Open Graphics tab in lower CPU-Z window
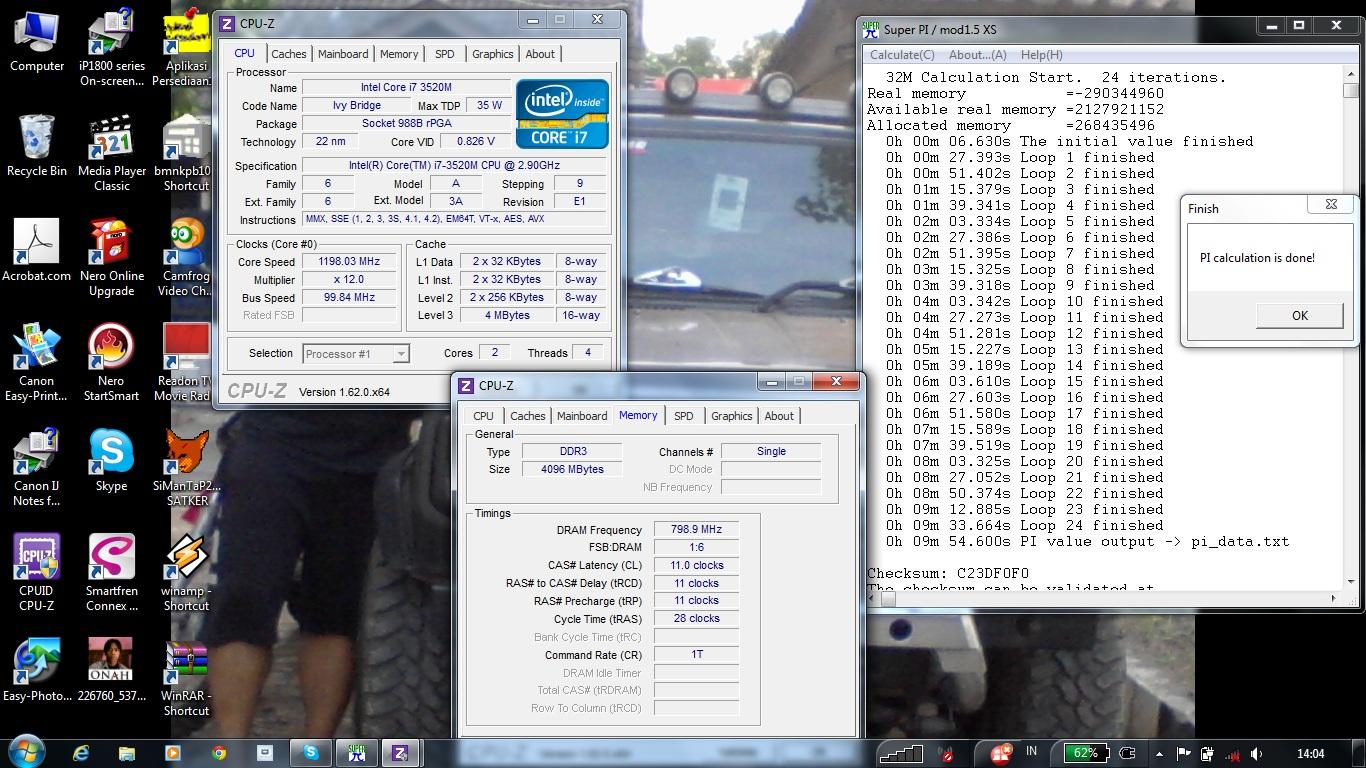This screenshot has width=1366, height=768. point(731,416)
